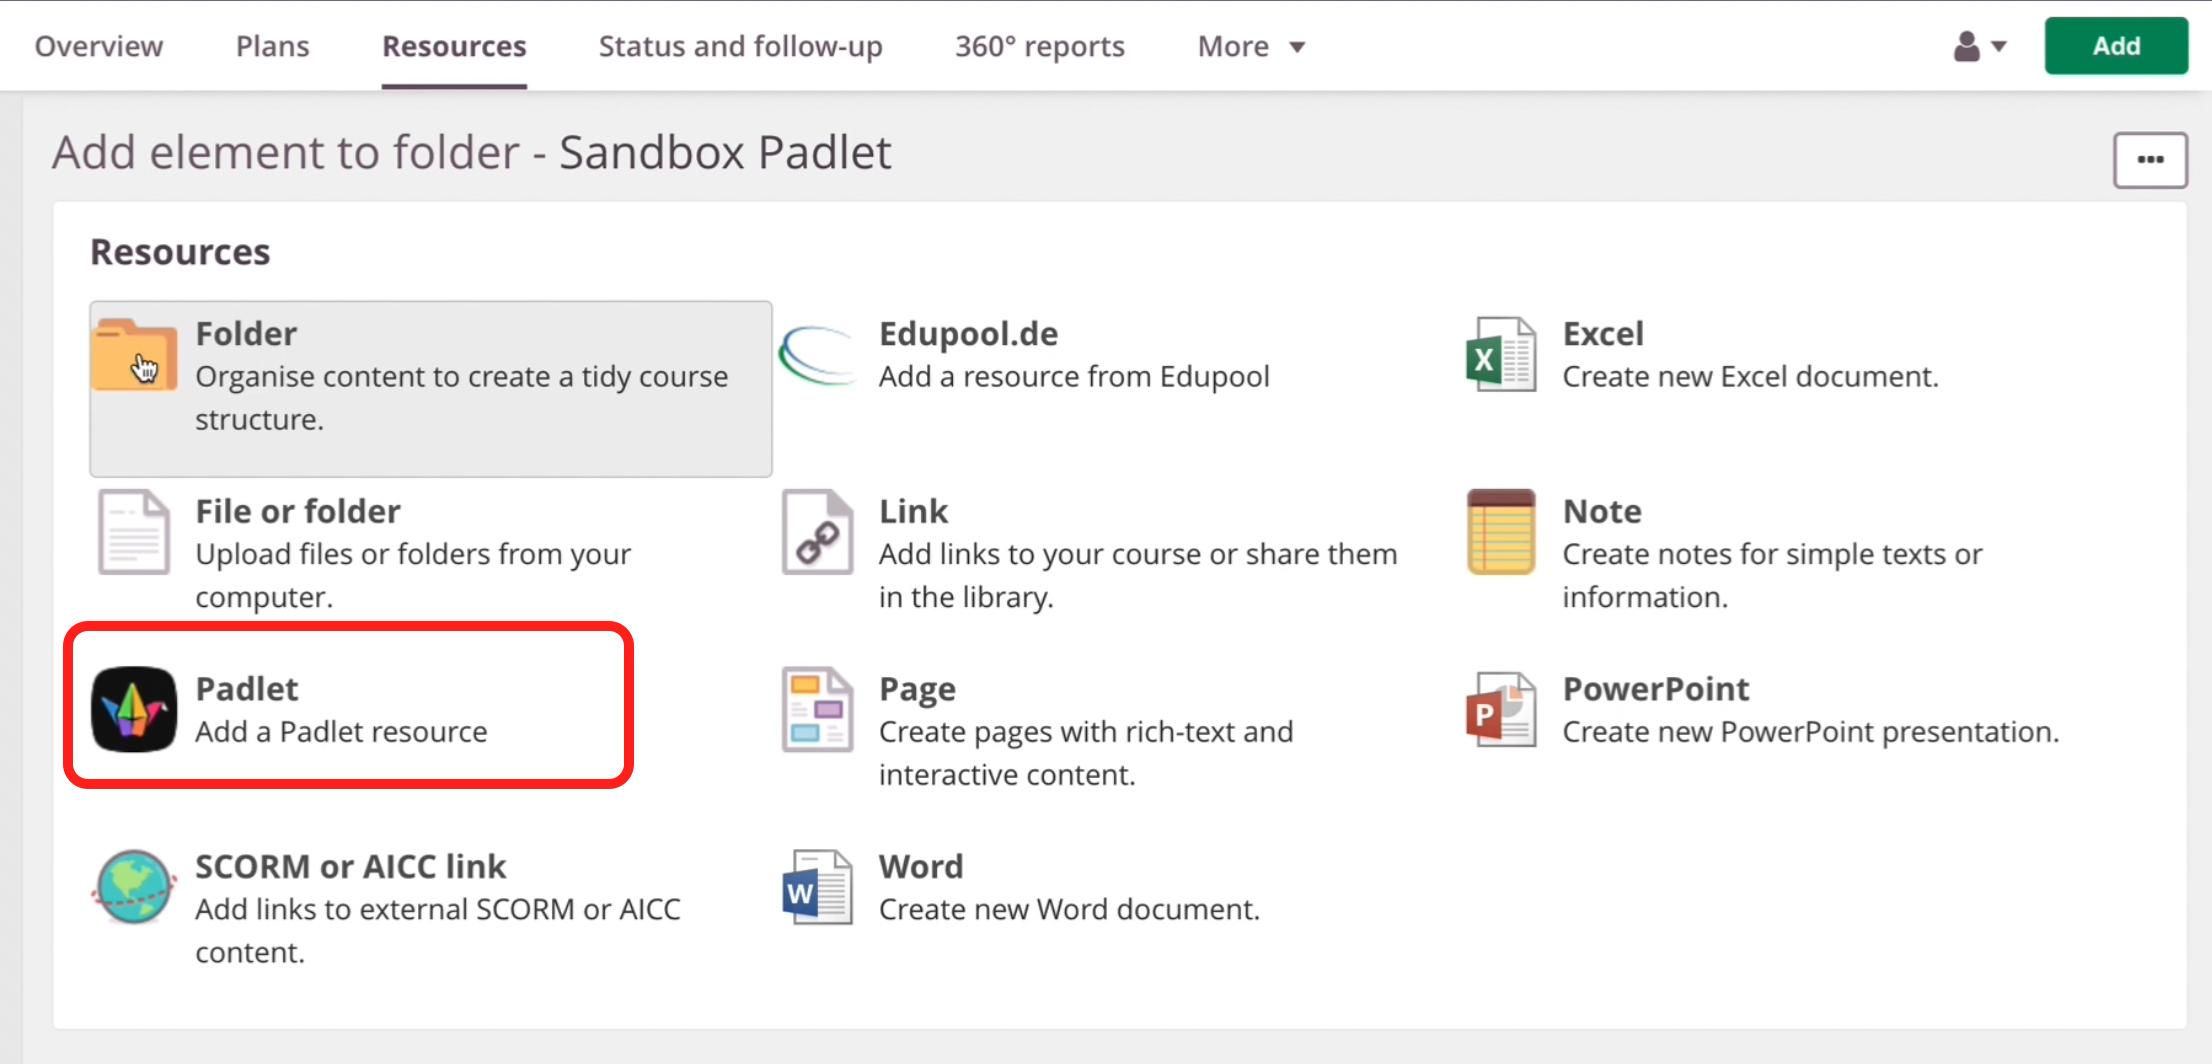Click the green Excel icon

pos(1501,354)
